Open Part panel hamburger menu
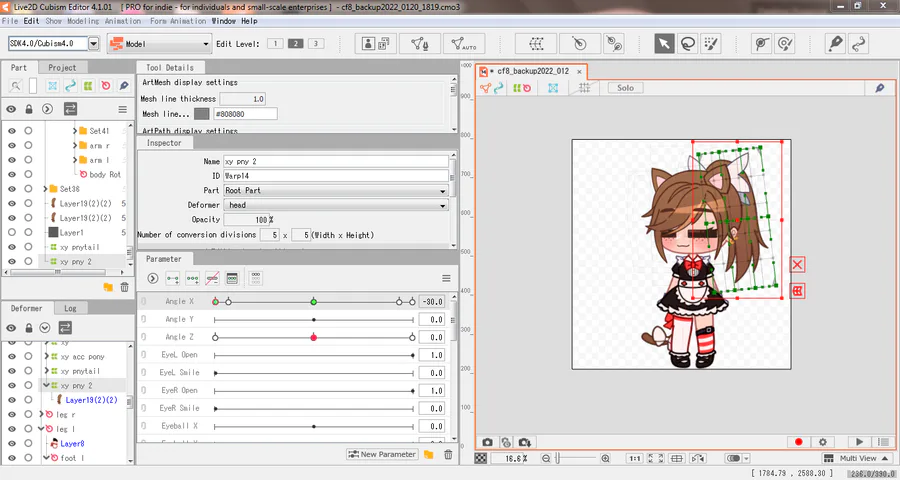The image size is (900, 480). (122, 109)
